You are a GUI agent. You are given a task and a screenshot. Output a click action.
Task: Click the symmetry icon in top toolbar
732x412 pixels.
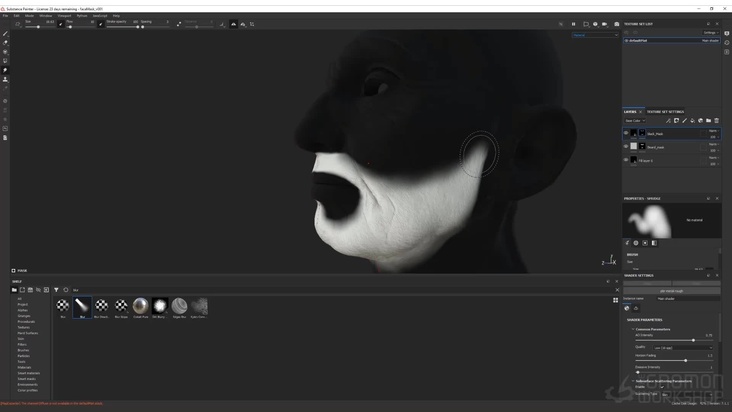(x=234, y=24)
